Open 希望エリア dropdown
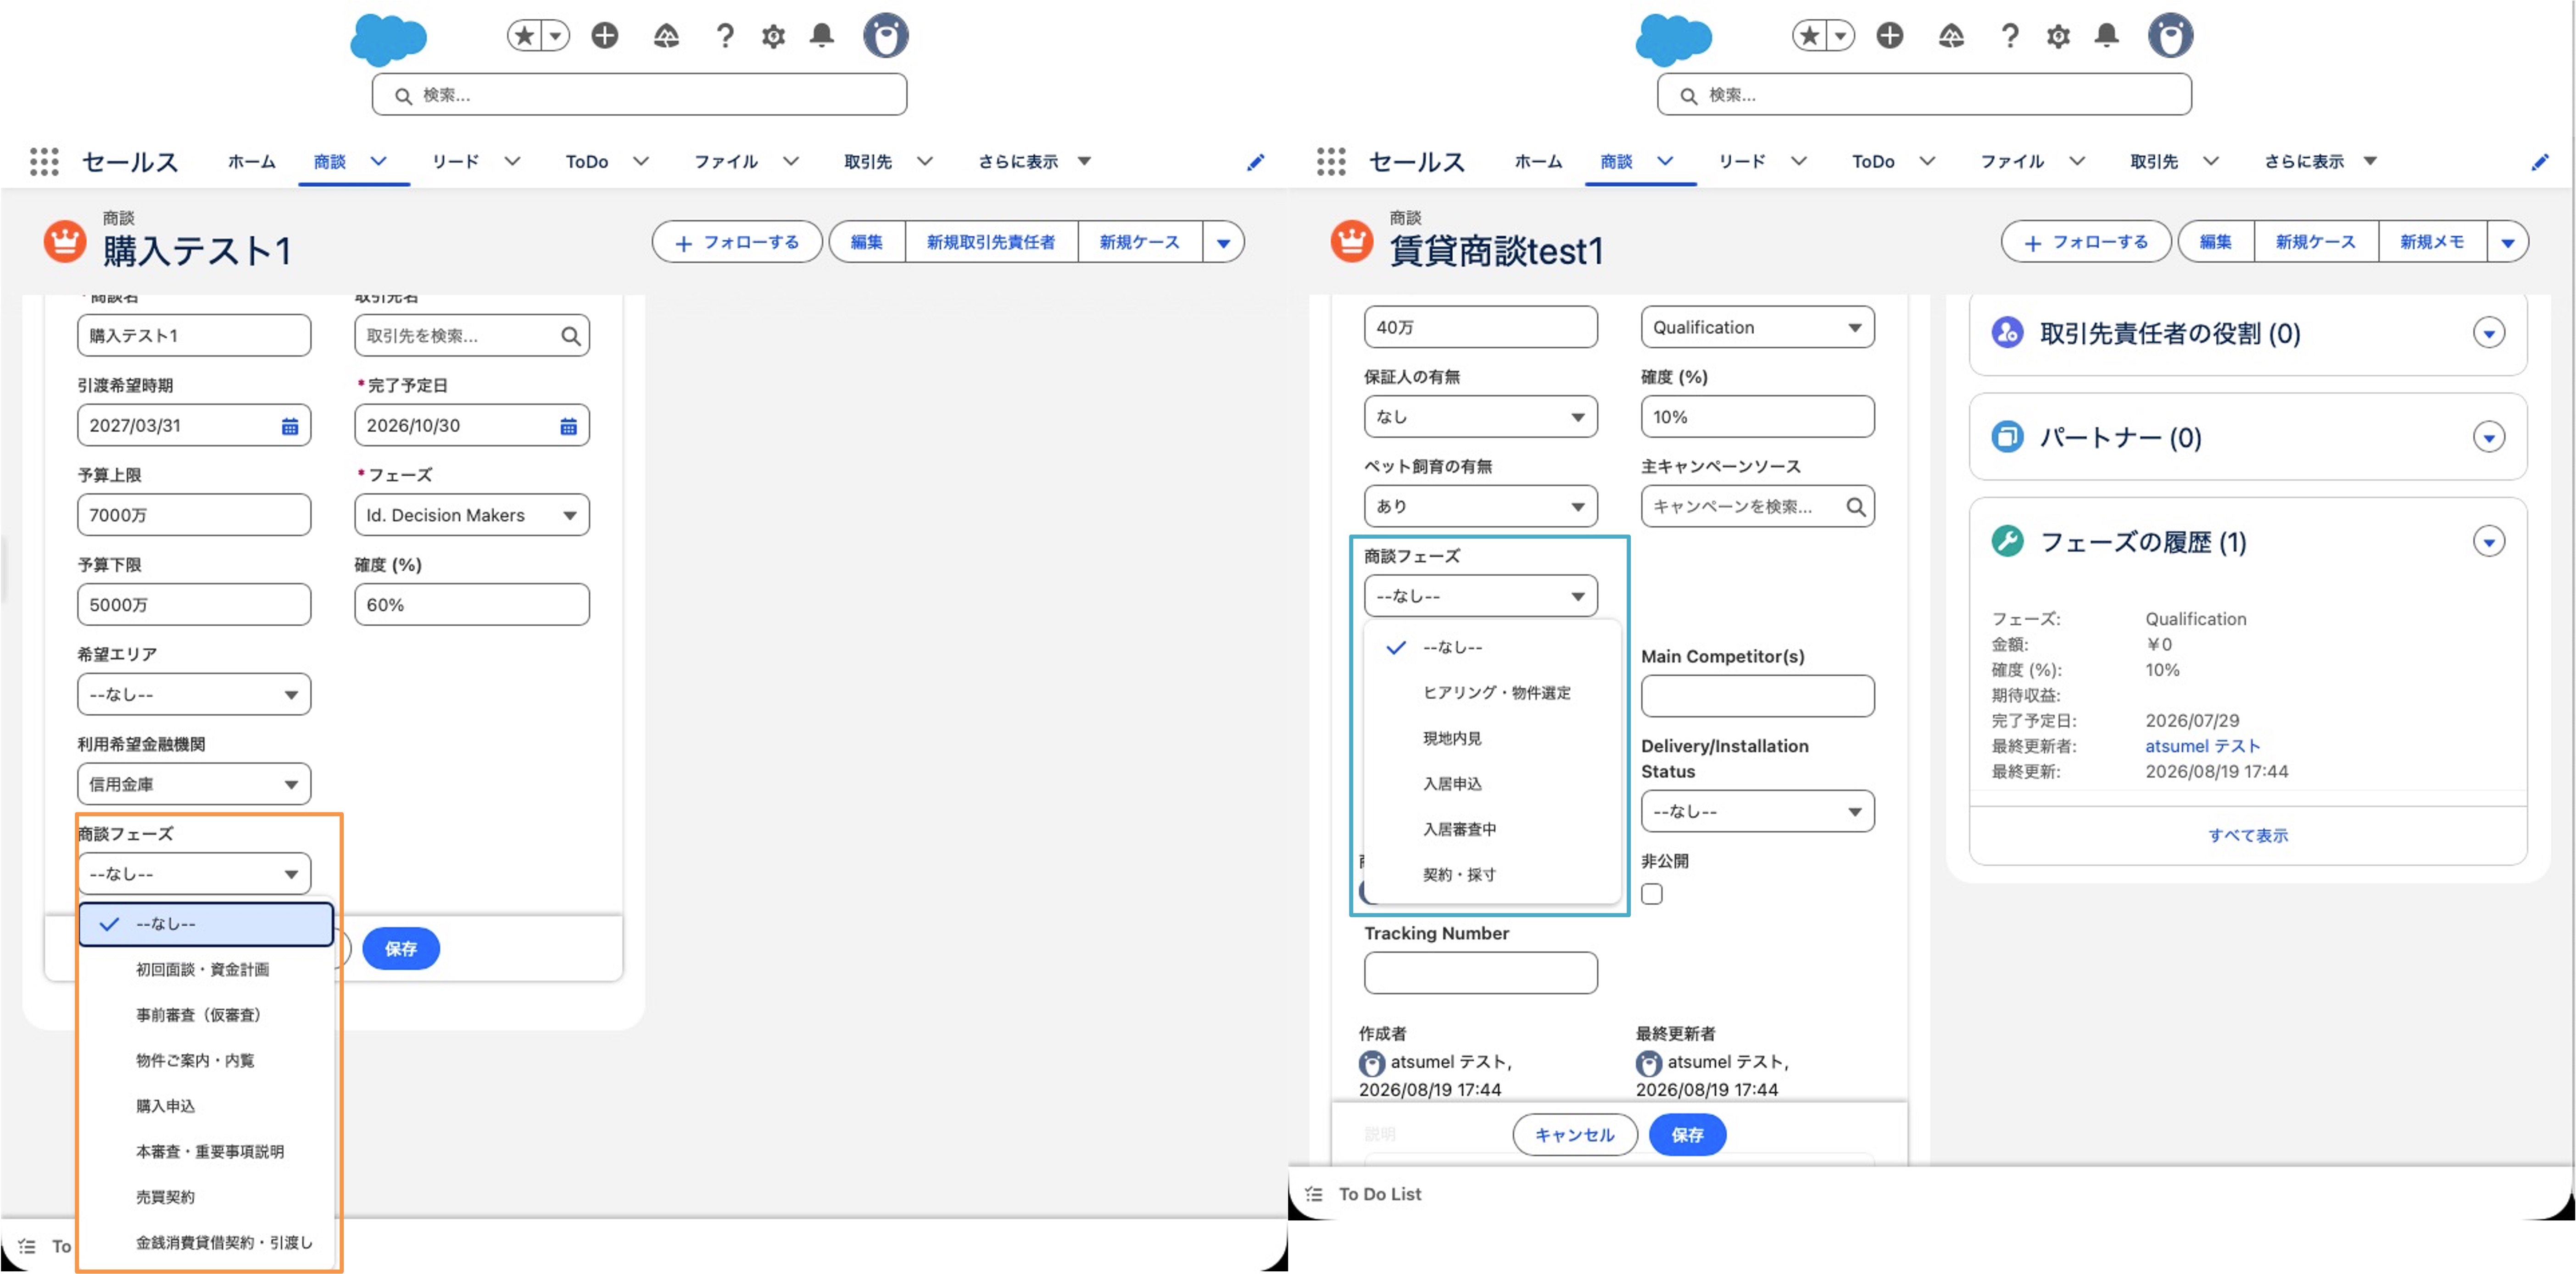Screen dimensions: 2576x1274 coord(194,694)
